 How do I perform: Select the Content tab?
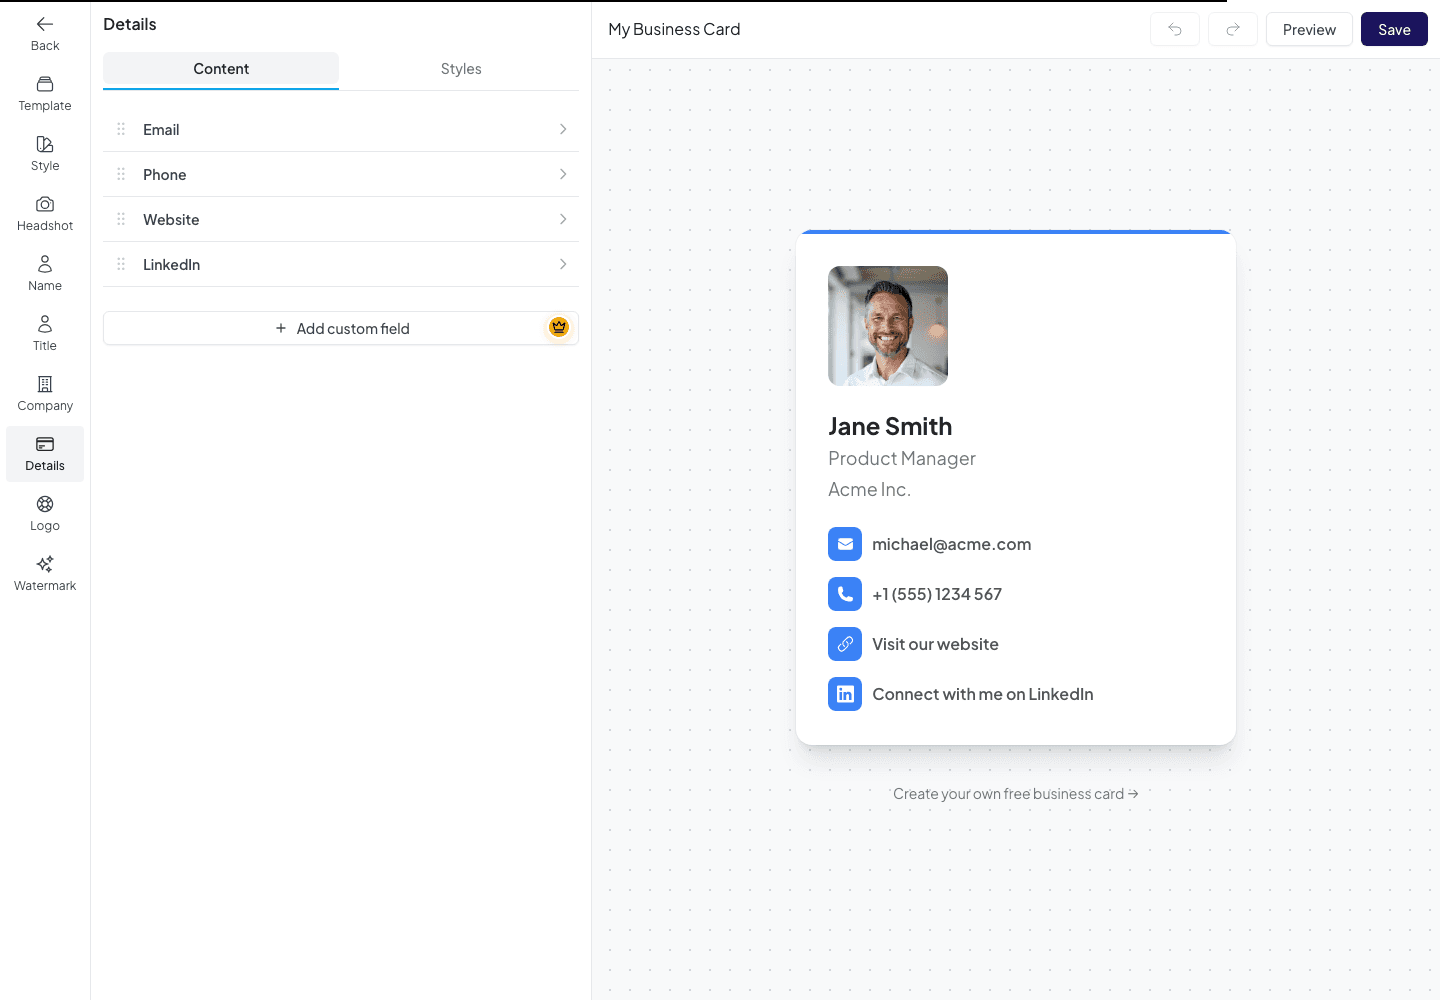tap(221, 69)
